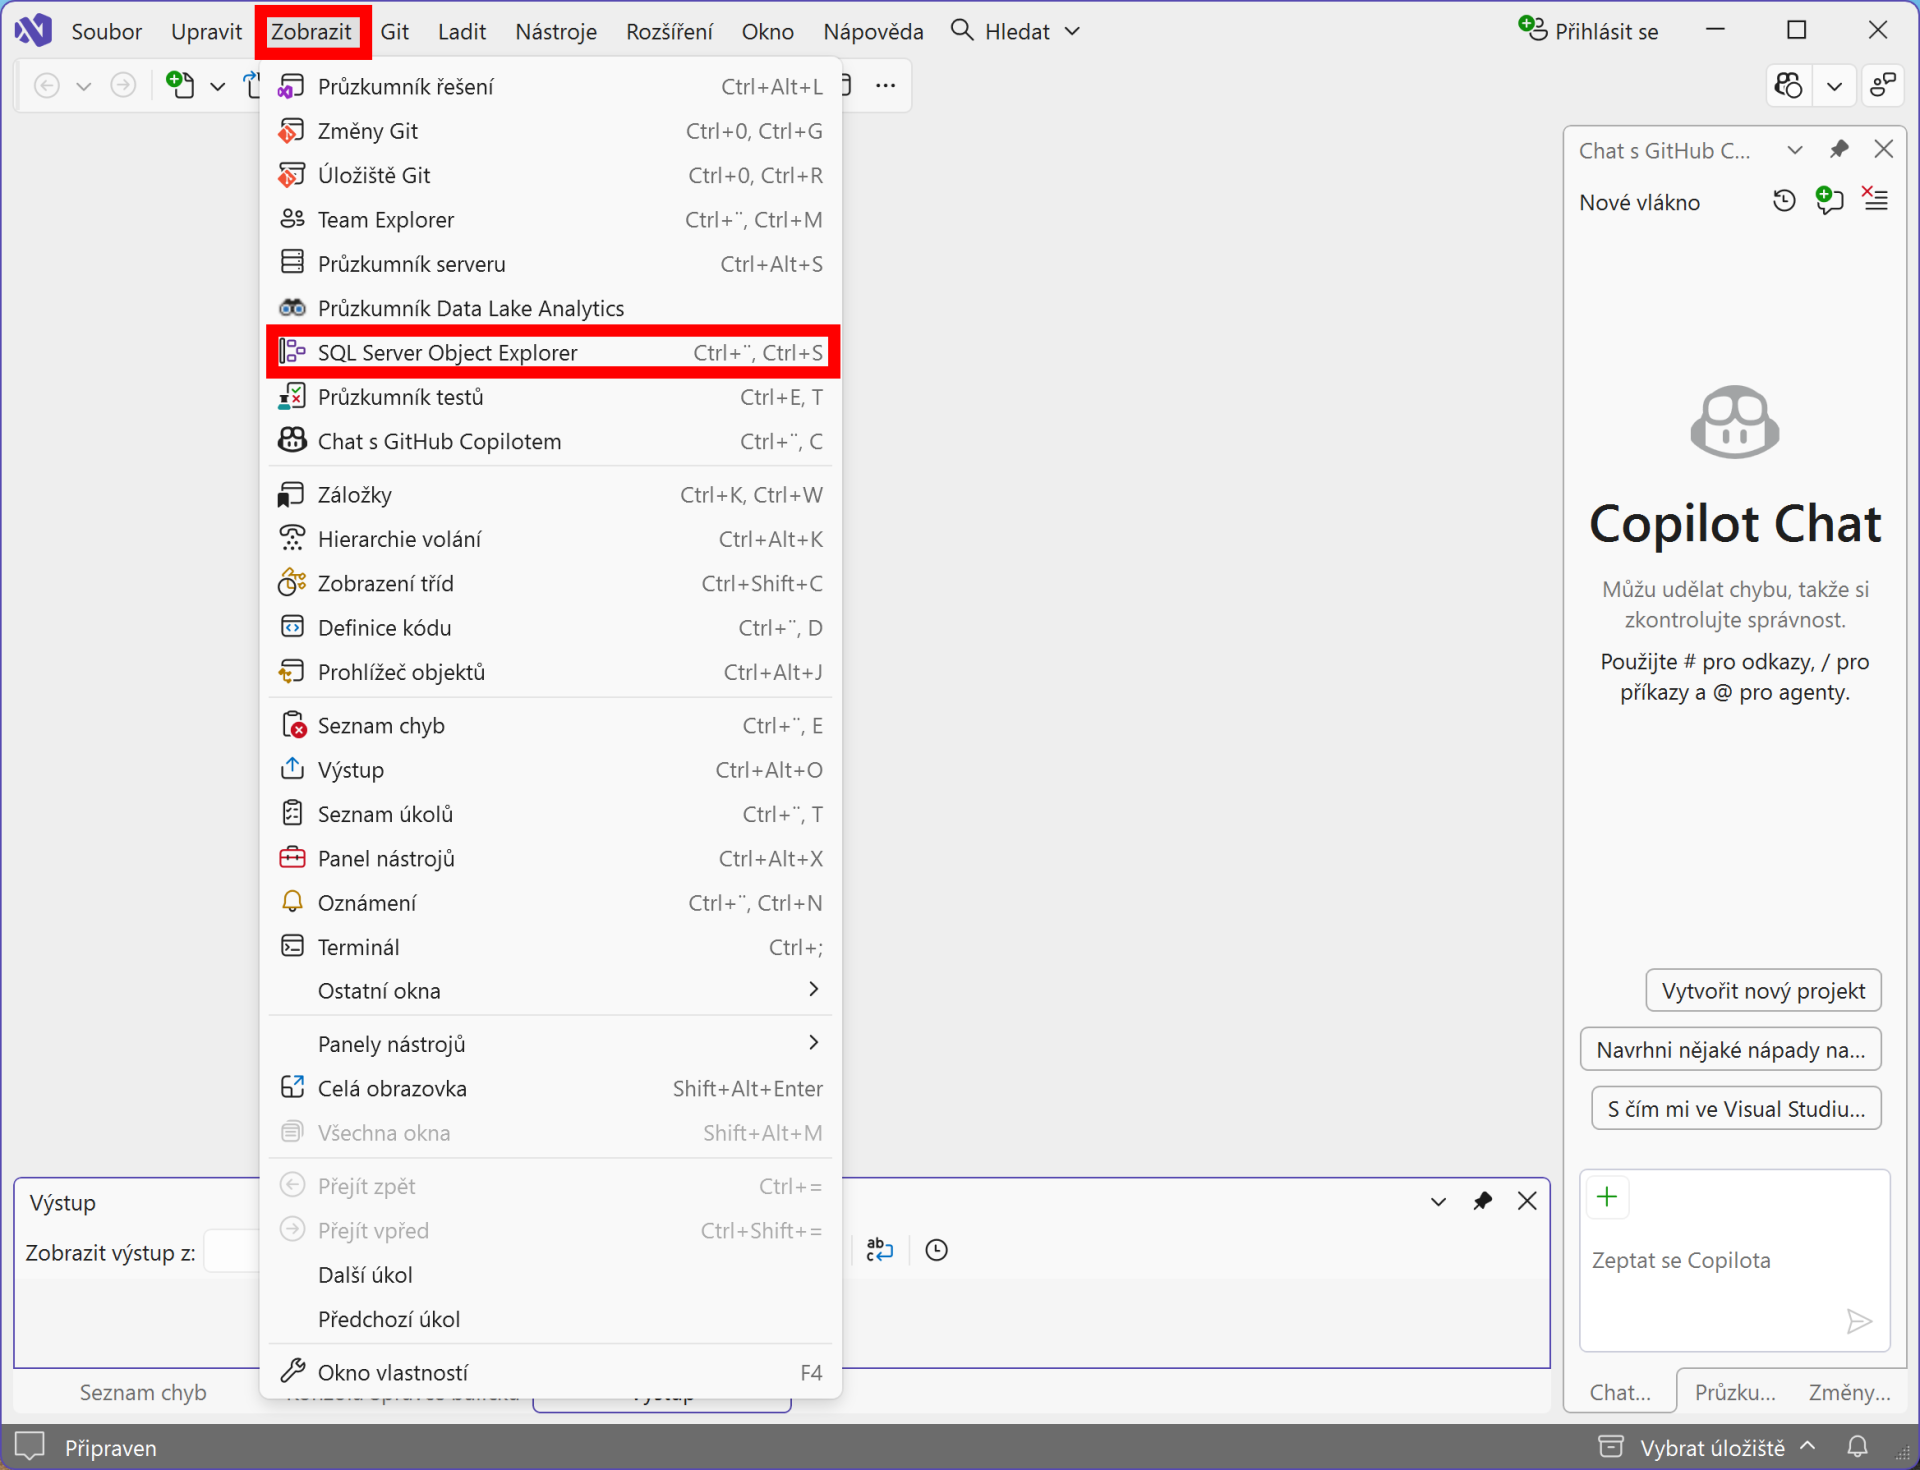The width and height of the screenshot is (1920, 1470).
Task: Open the Git menu in menu bar
Action: click(x=394, y=31)
